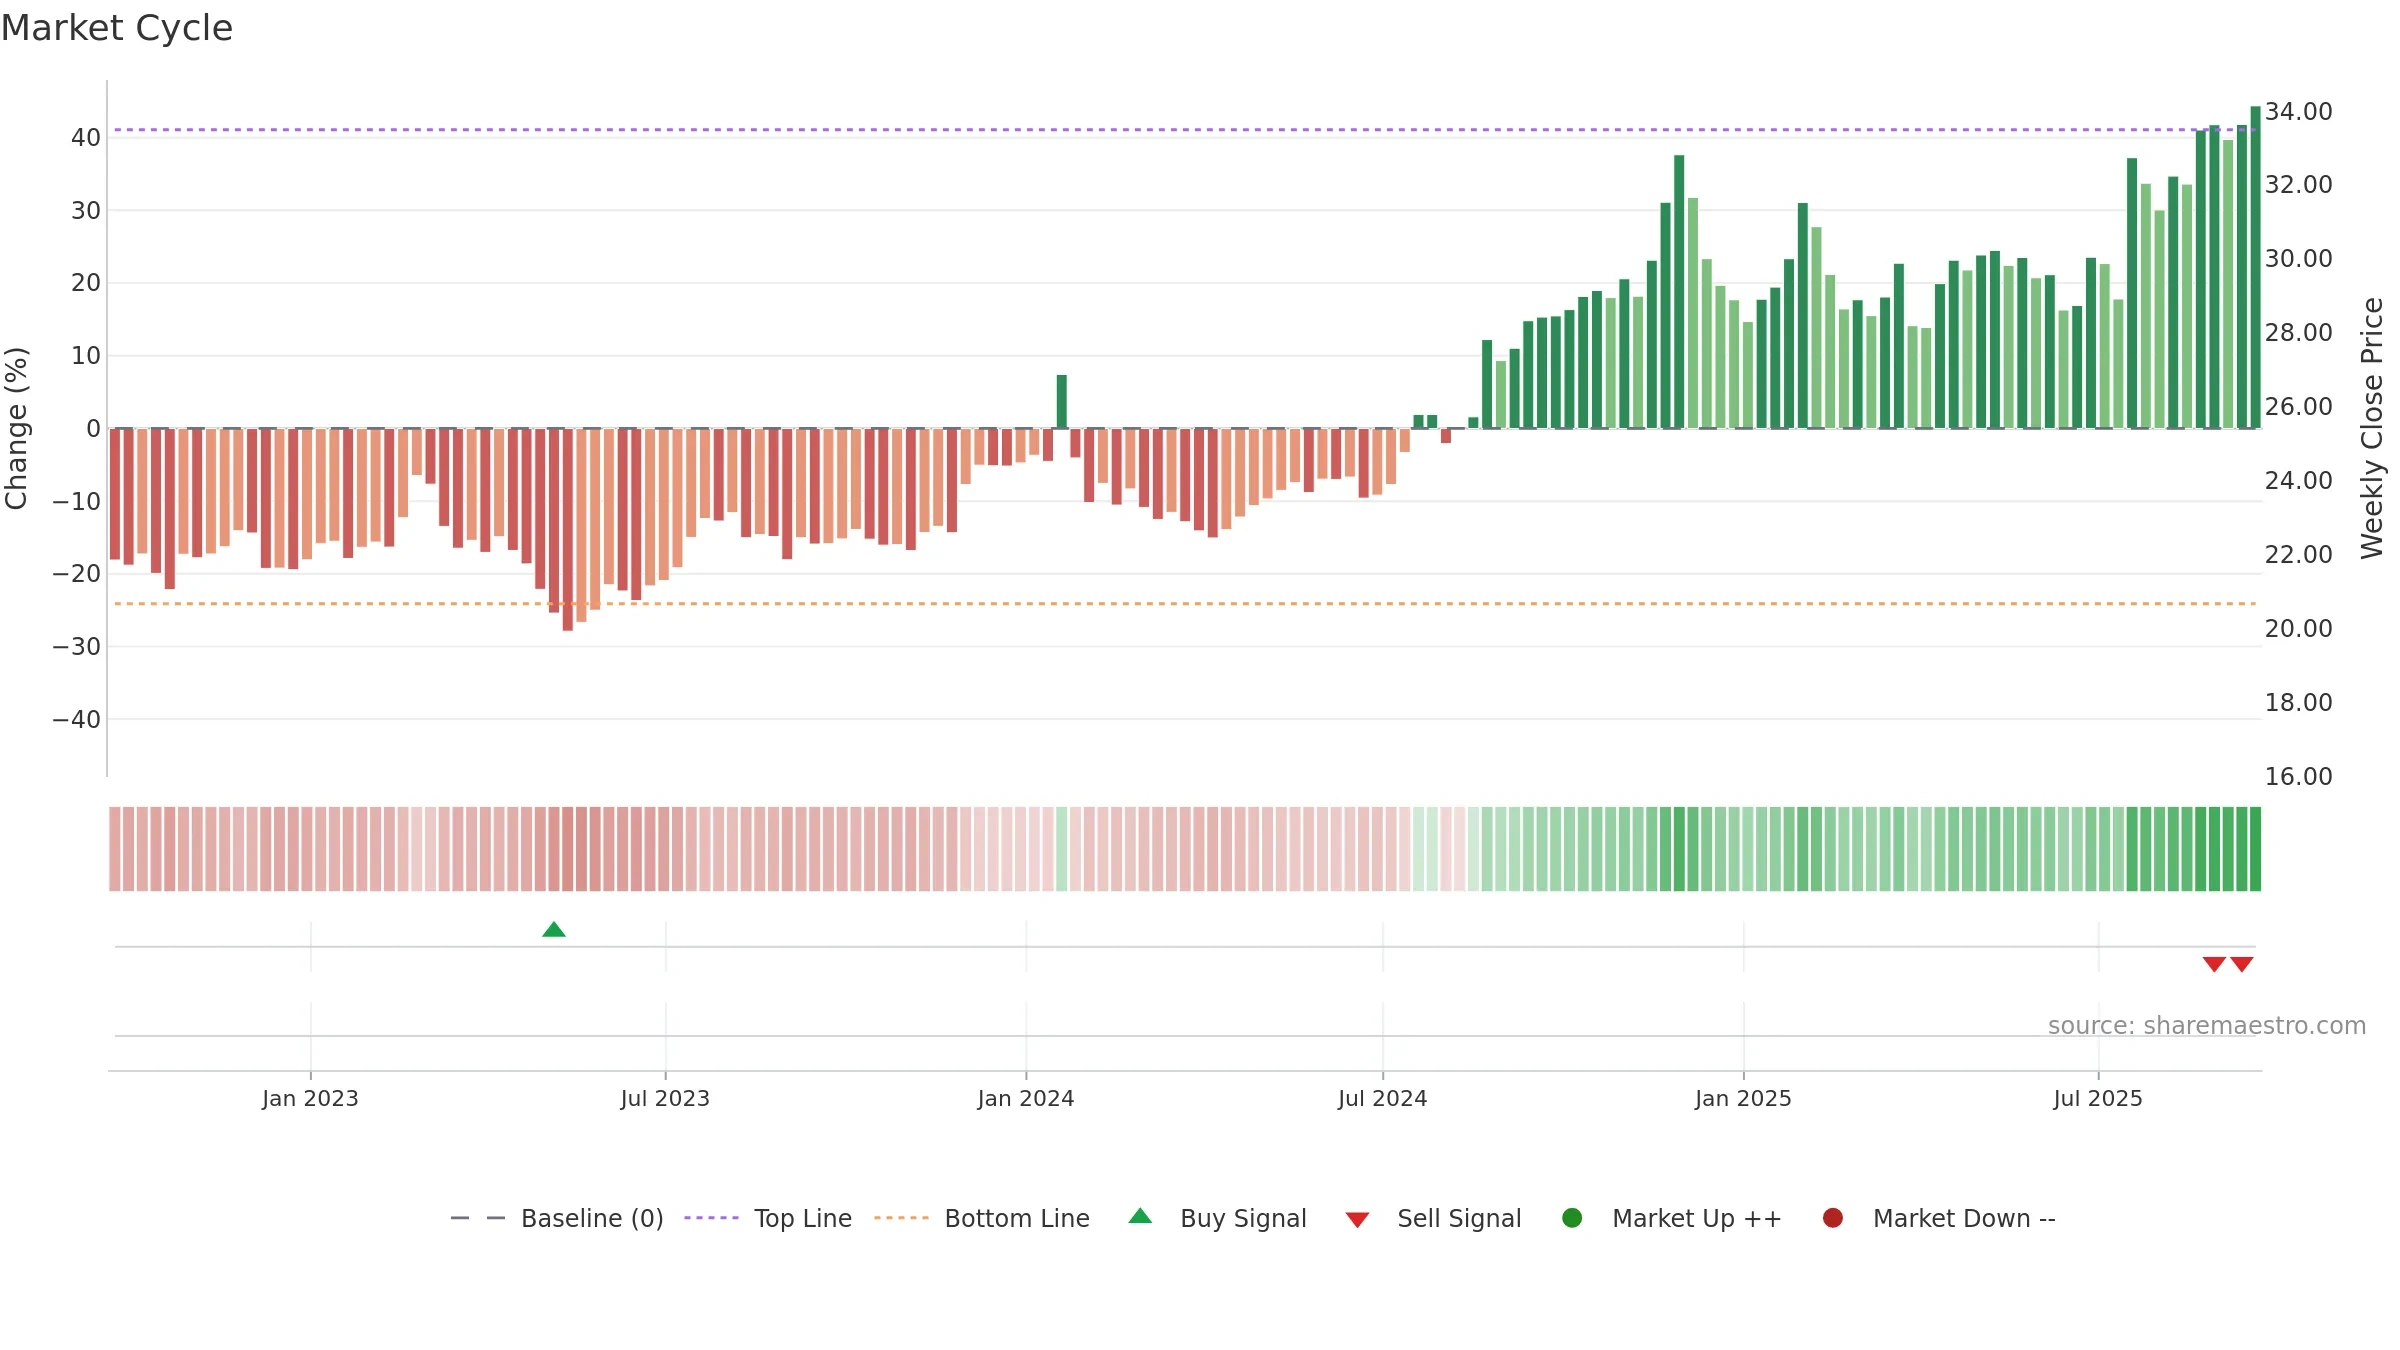Toggle the Baseline (0) legend entry
Screen dimensions: 2400x1350
pos(557,1218)
